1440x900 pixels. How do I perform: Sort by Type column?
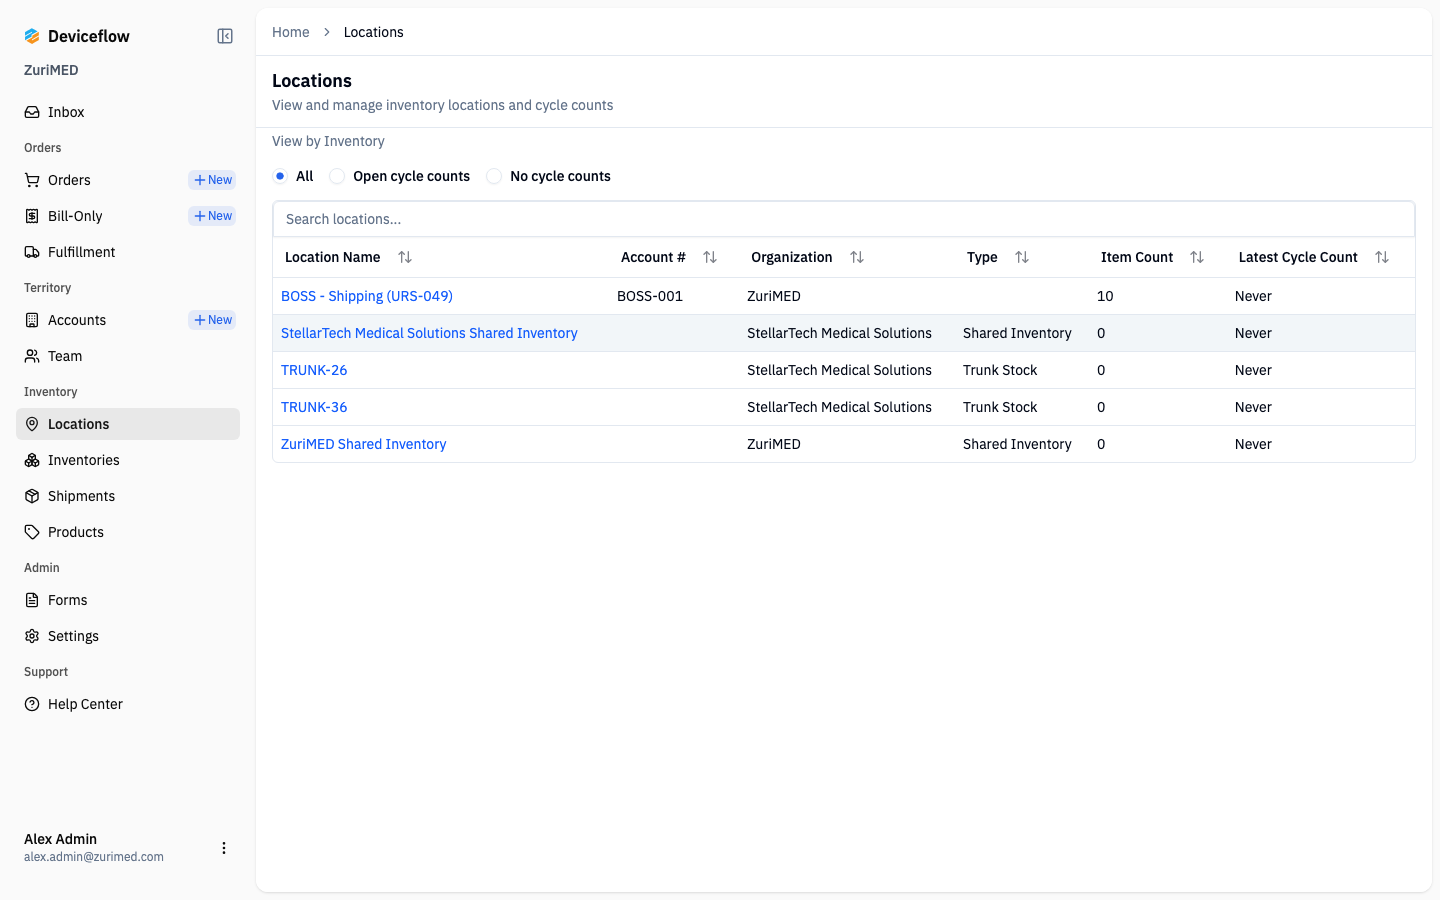click(x=1022, y=257)
